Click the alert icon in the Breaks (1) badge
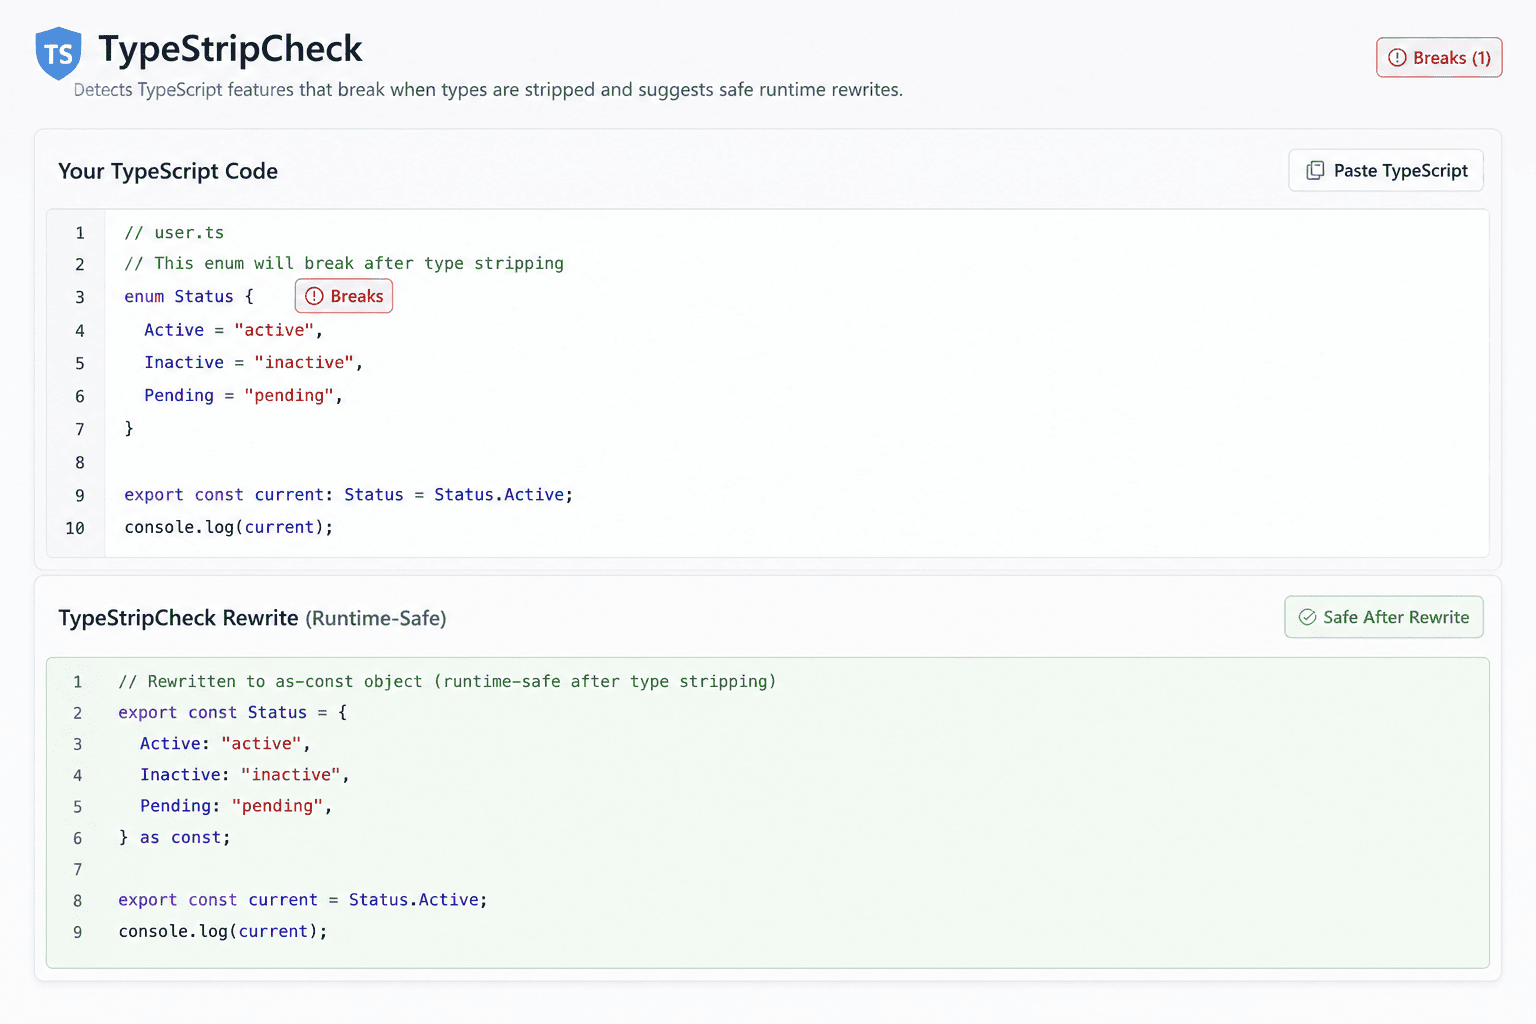Viewport: 1536px width, 1024px height. (1397, 58)
